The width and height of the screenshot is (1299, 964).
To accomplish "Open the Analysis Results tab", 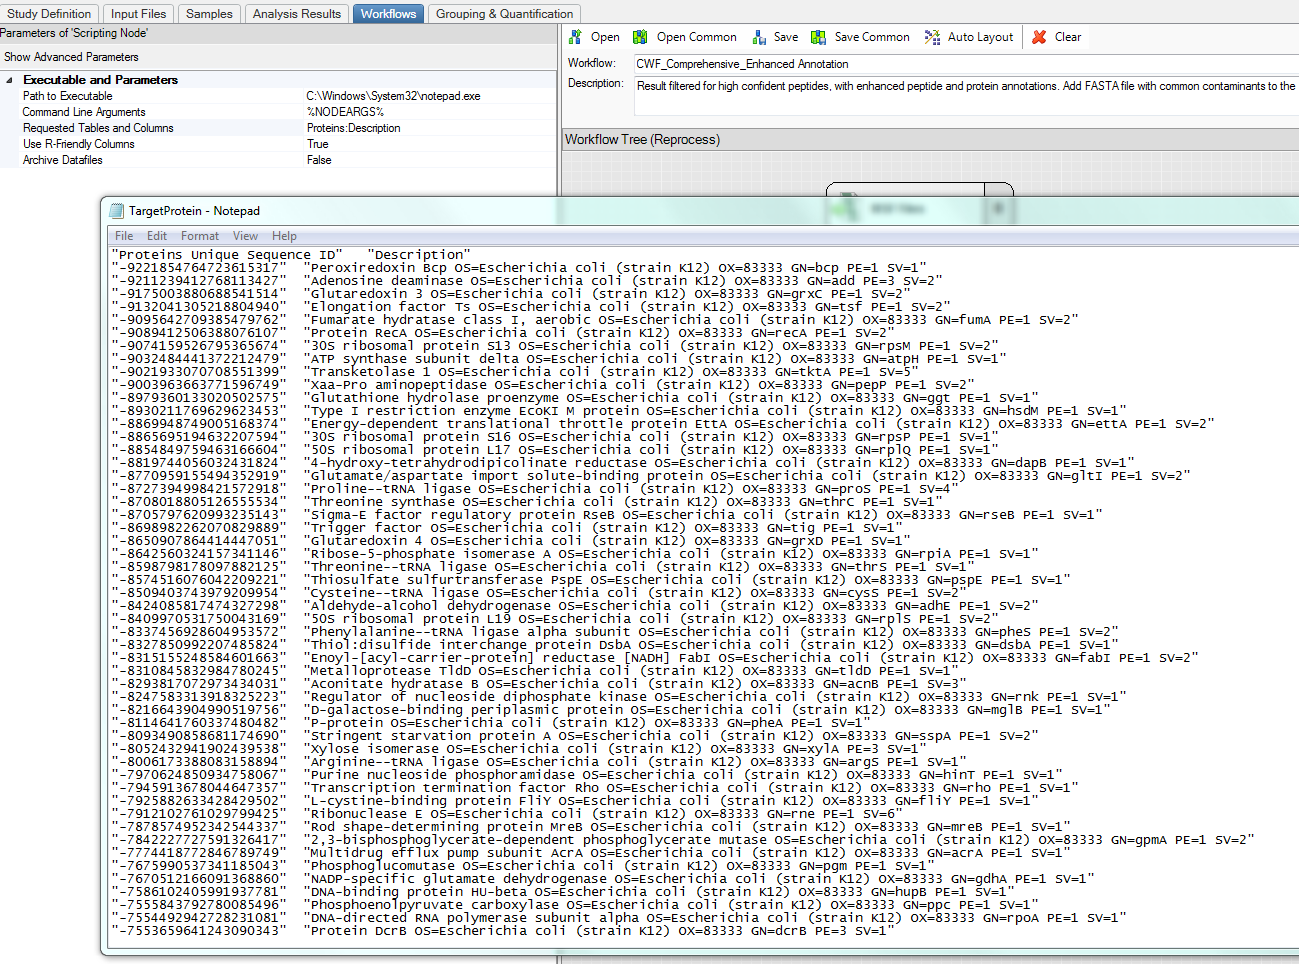I will click(296, 14).
